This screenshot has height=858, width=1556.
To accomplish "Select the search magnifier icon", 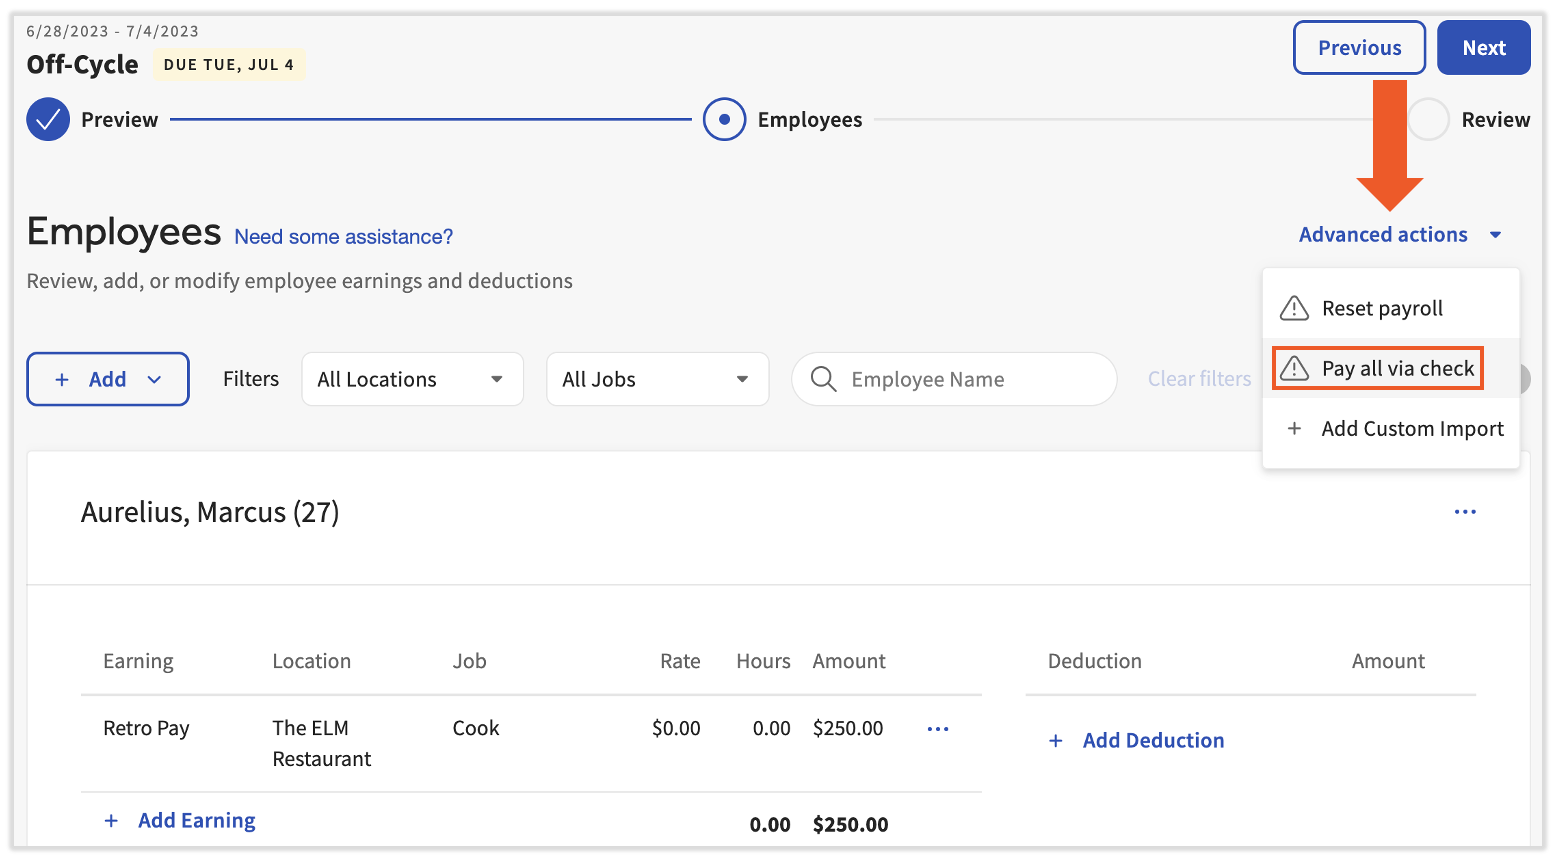I will click(823, 379).
